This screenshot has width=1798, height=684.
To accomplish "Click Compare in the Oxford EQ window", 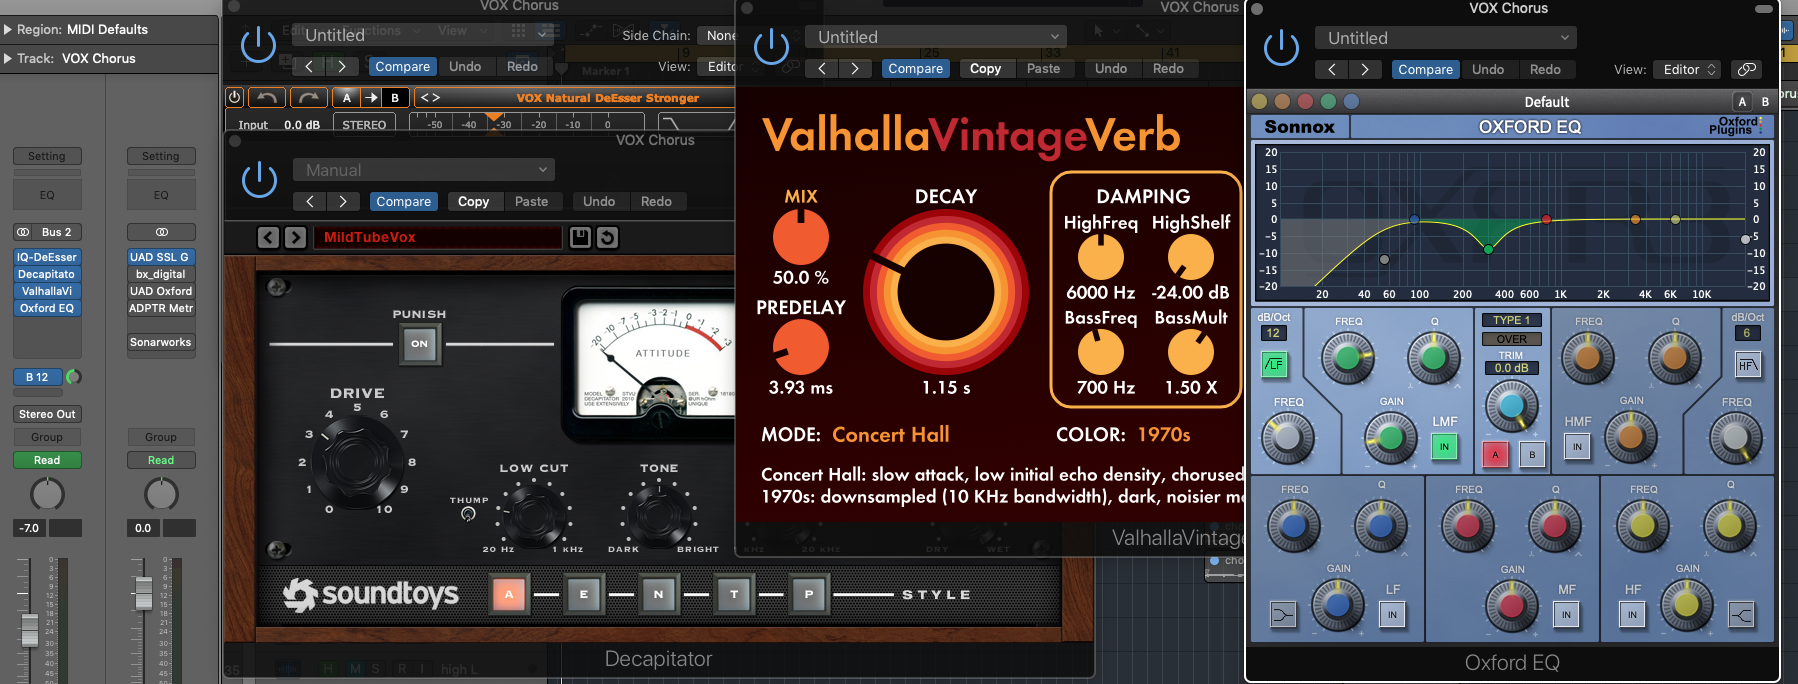I will (x=1425, y=69).
